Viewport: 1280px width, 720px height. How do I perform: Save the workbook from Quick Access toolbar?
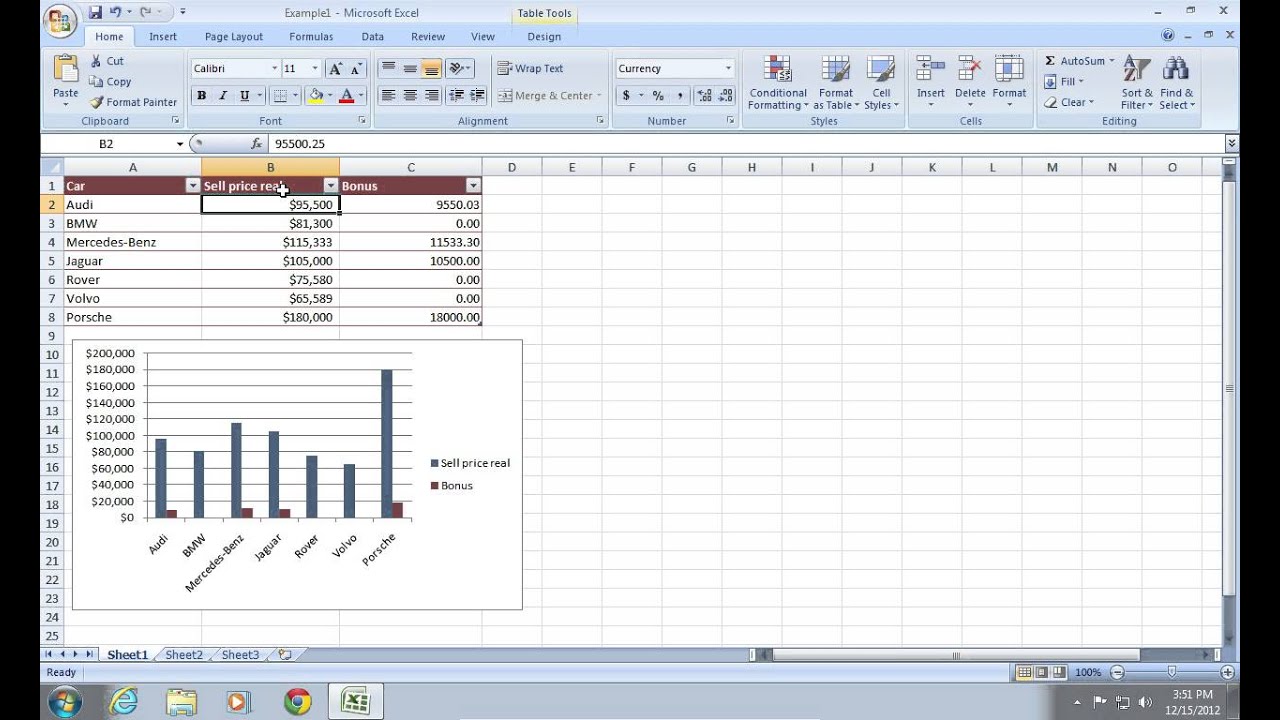pos(95,13)
